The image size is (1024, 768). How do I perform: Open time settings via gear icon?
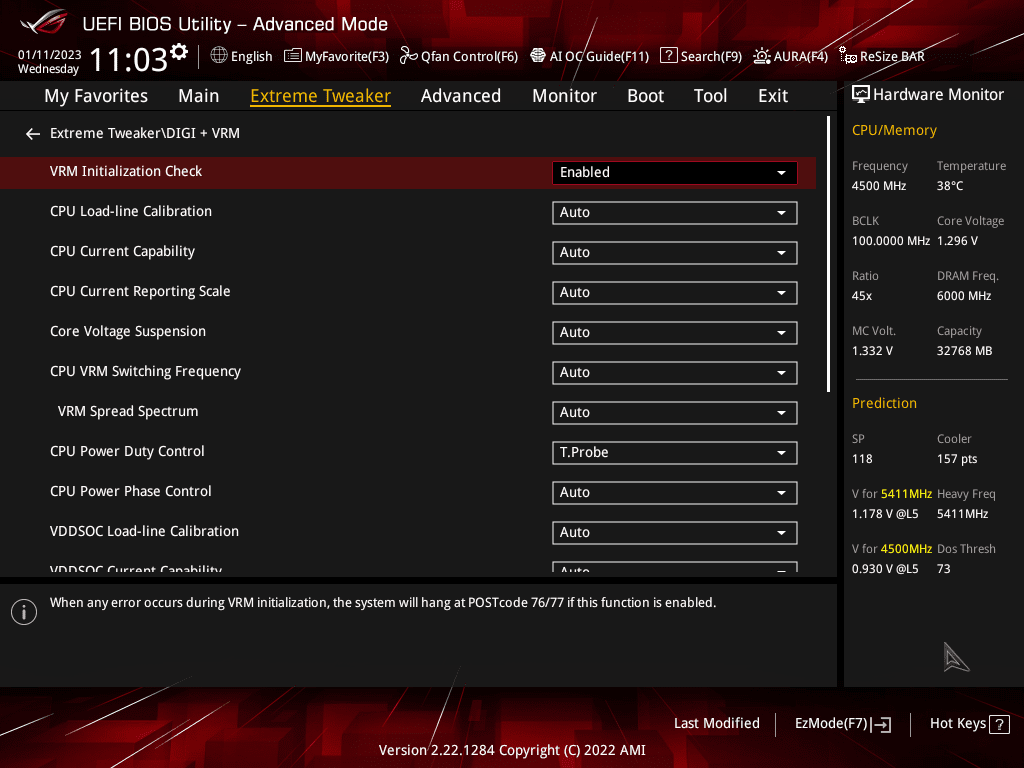[179, 52]
